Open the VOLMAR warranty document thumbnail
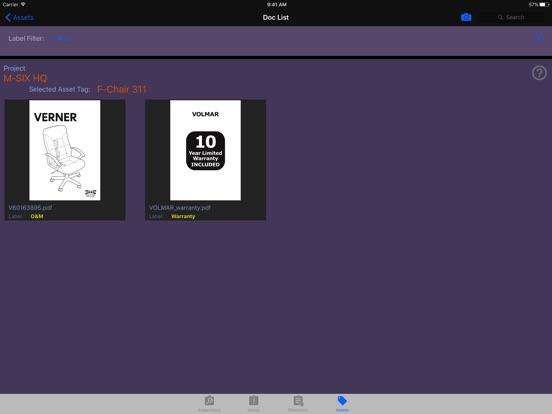The image size is (552, 414). tap(206, 150)
